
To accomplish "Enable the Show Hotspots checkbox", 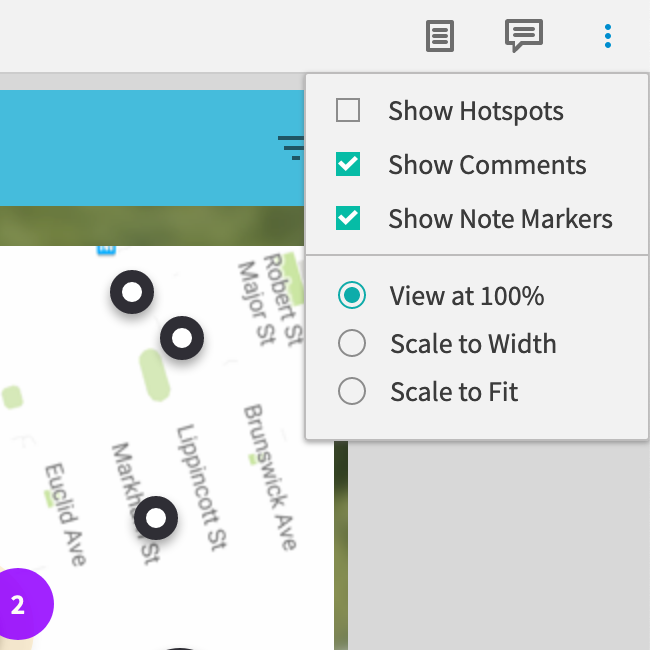I will pyautogui.click(x=348, y=110).
